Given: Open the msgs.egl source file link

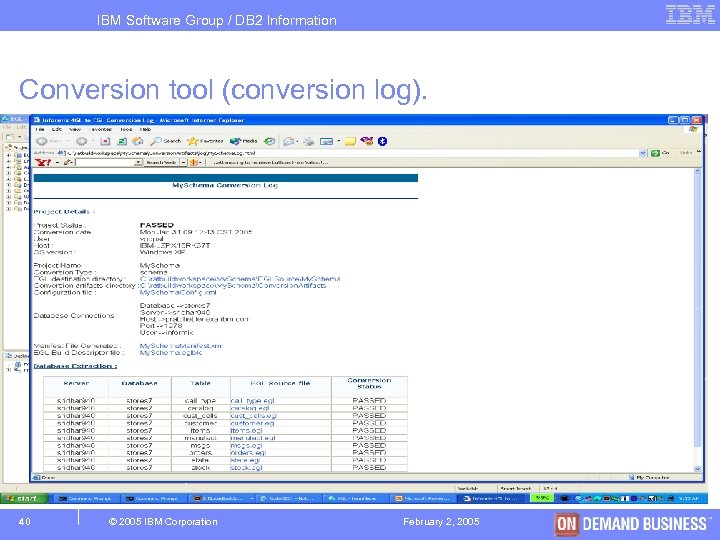Looking at the screenshot, I should (246, 445).
